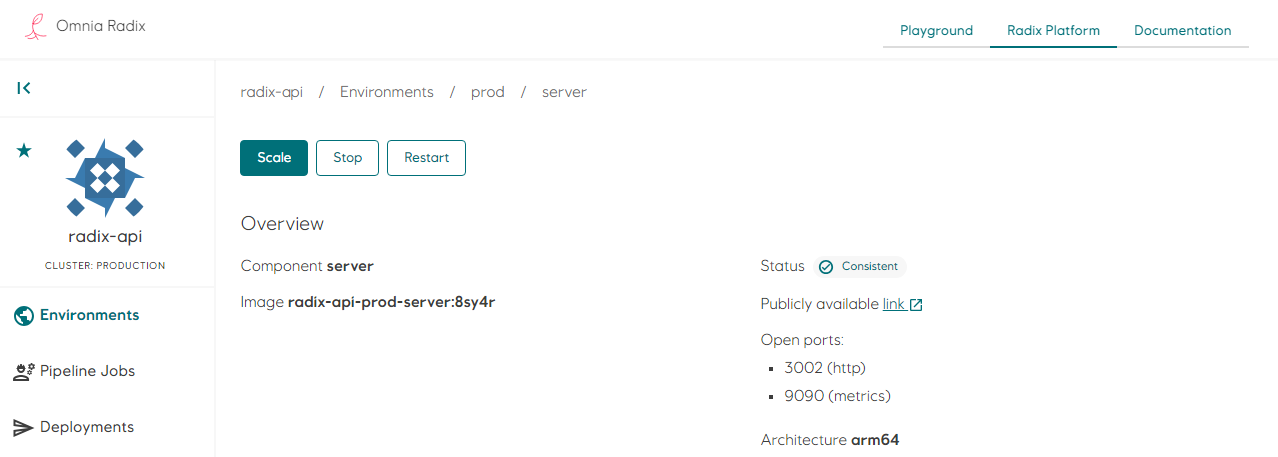The height and width of the screenshot is (457, 1278).
Task: Navigate to Environments in the breadcrumb
Action: pos(386,92)
